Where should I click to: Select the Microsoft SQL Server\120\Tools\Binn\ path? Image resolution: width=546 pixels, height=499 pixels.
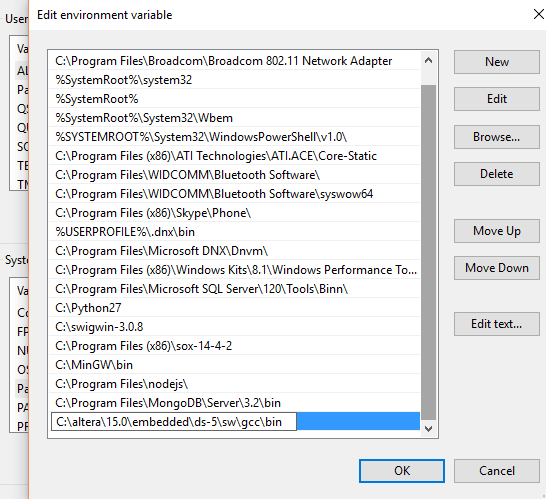click(x=234, y=289)
